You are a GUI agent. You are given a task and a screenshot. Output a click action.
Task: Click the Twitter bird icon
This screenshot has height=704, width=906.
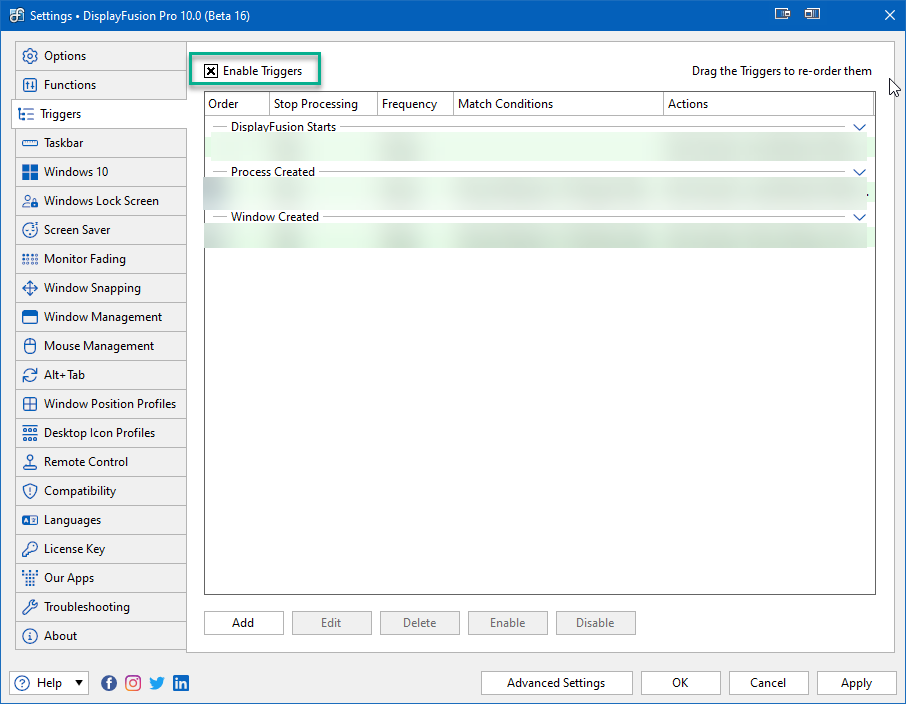(157, 683)
